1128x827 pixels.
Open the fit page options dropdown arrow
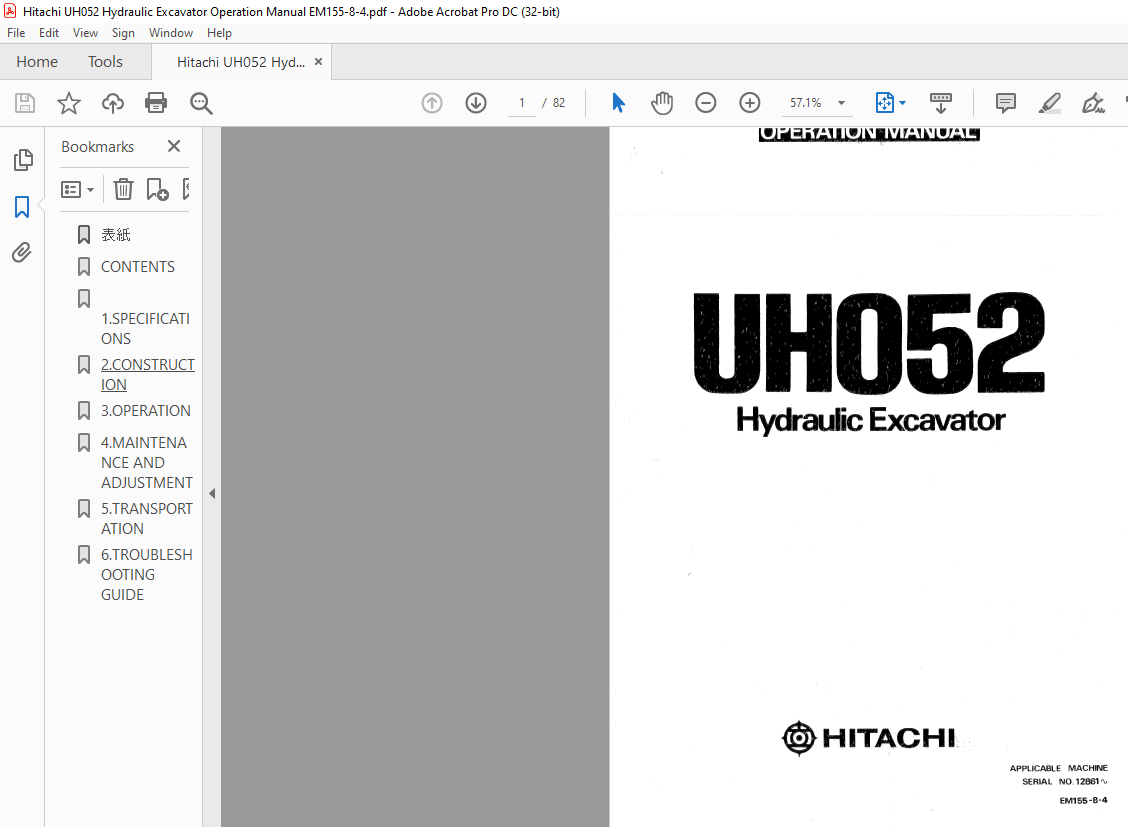point(902,103)
